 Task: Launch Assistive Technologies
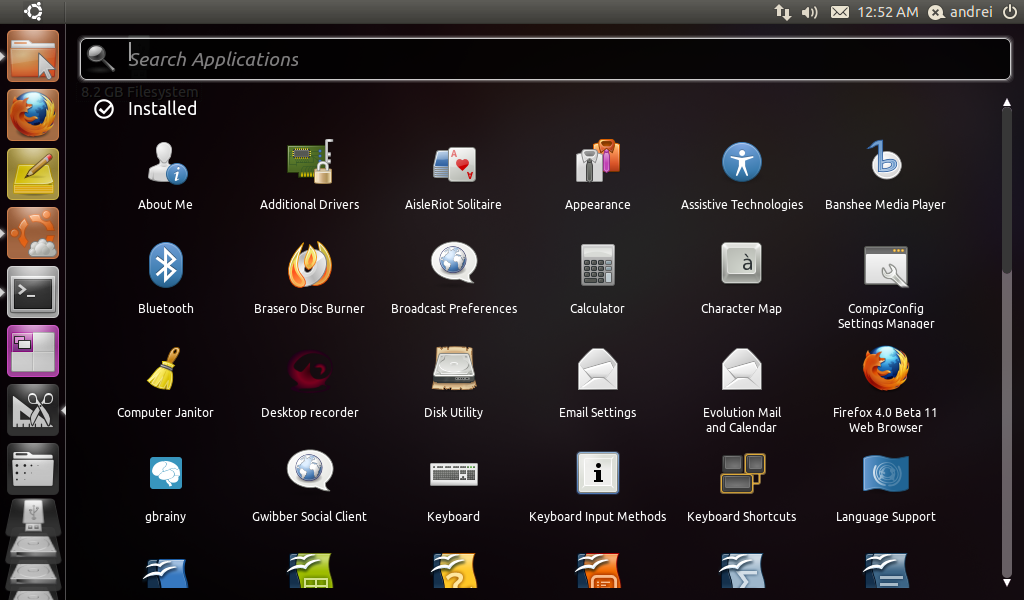[x=742, y=176]
